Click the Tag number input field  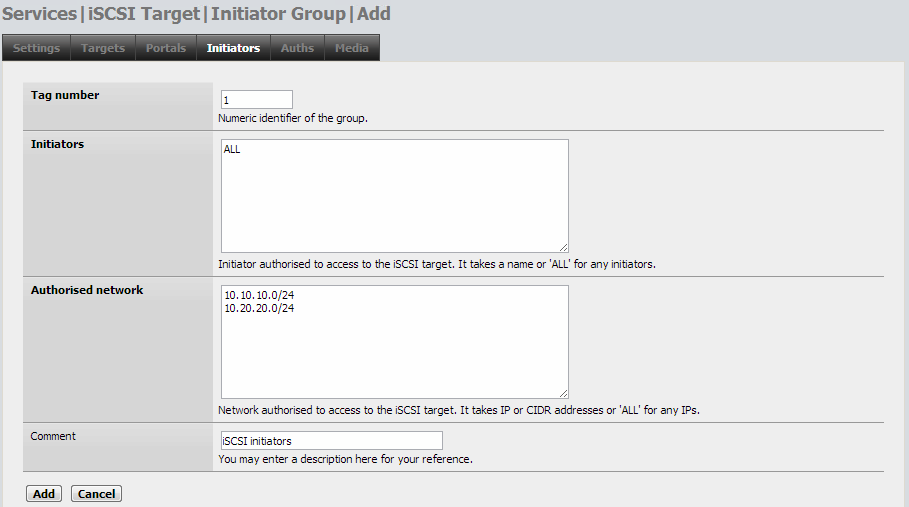257,100
